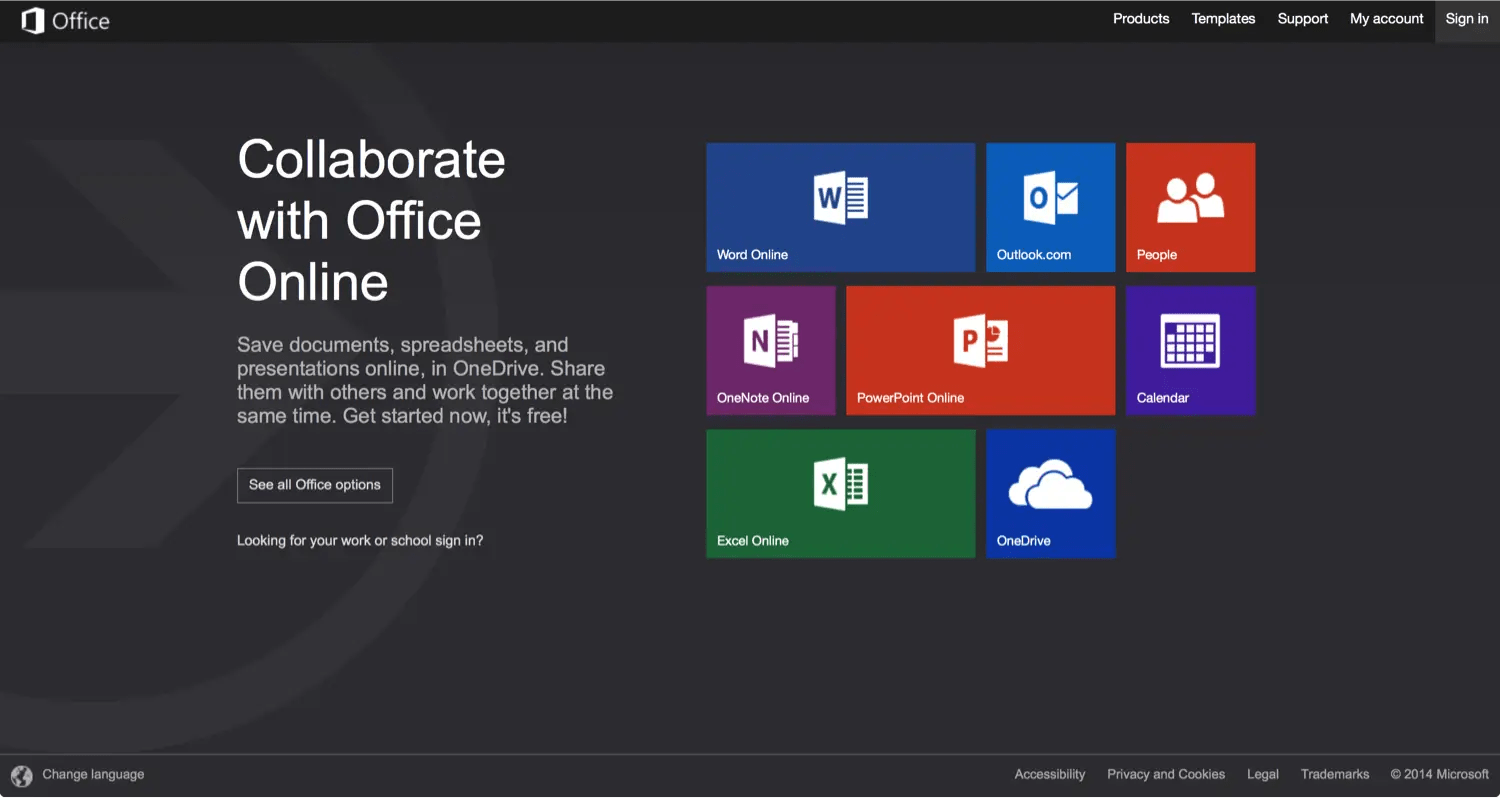
Task: Click the © 2014 Microsoft footer text
Action: (x=1440, y=775)
